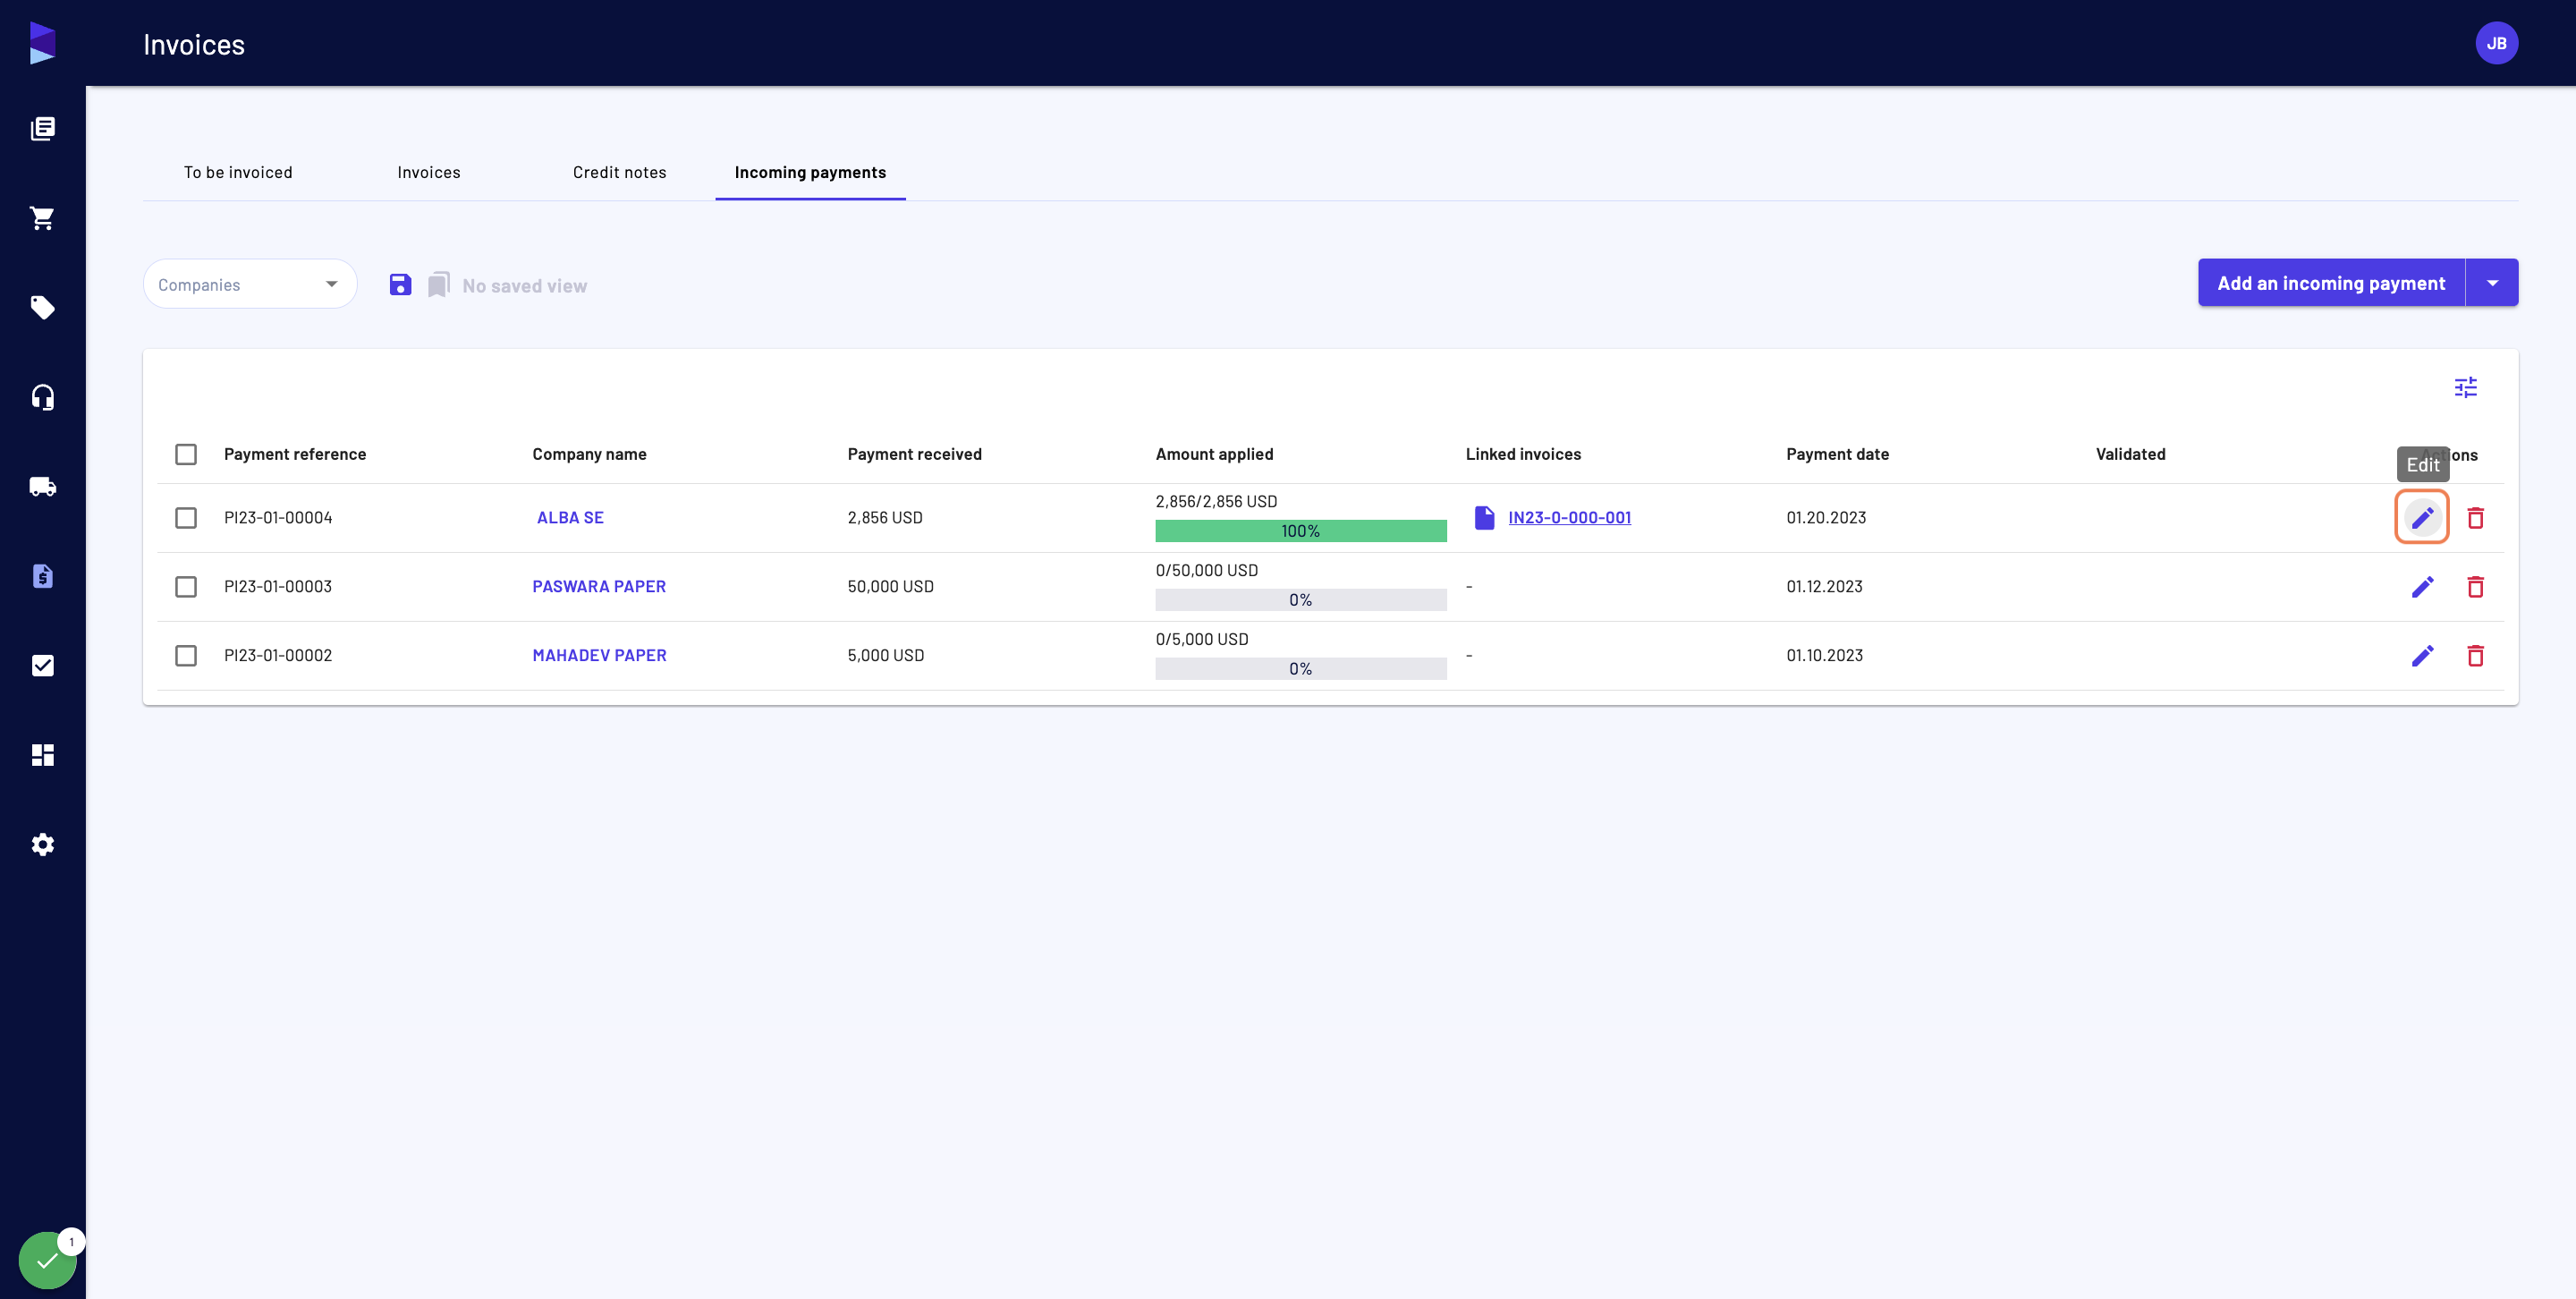Click the saved views bookmark icon
The width and height of the screenshot is (2576, 1299).
coord(439,285)
